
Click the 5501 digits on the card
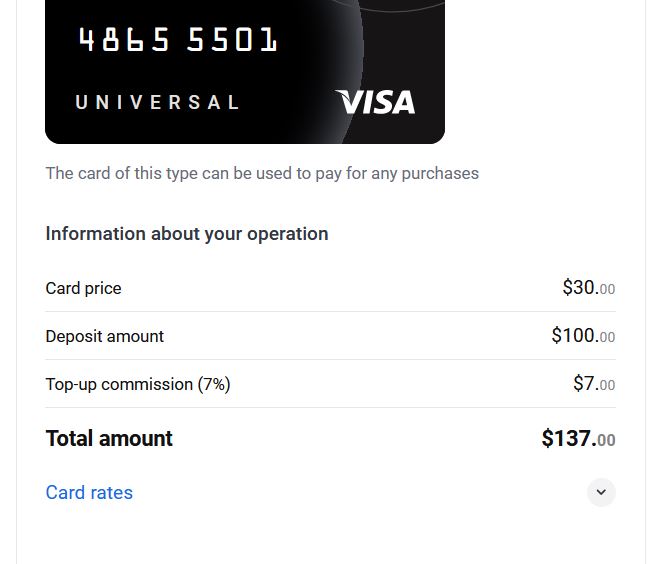(232, 40)
